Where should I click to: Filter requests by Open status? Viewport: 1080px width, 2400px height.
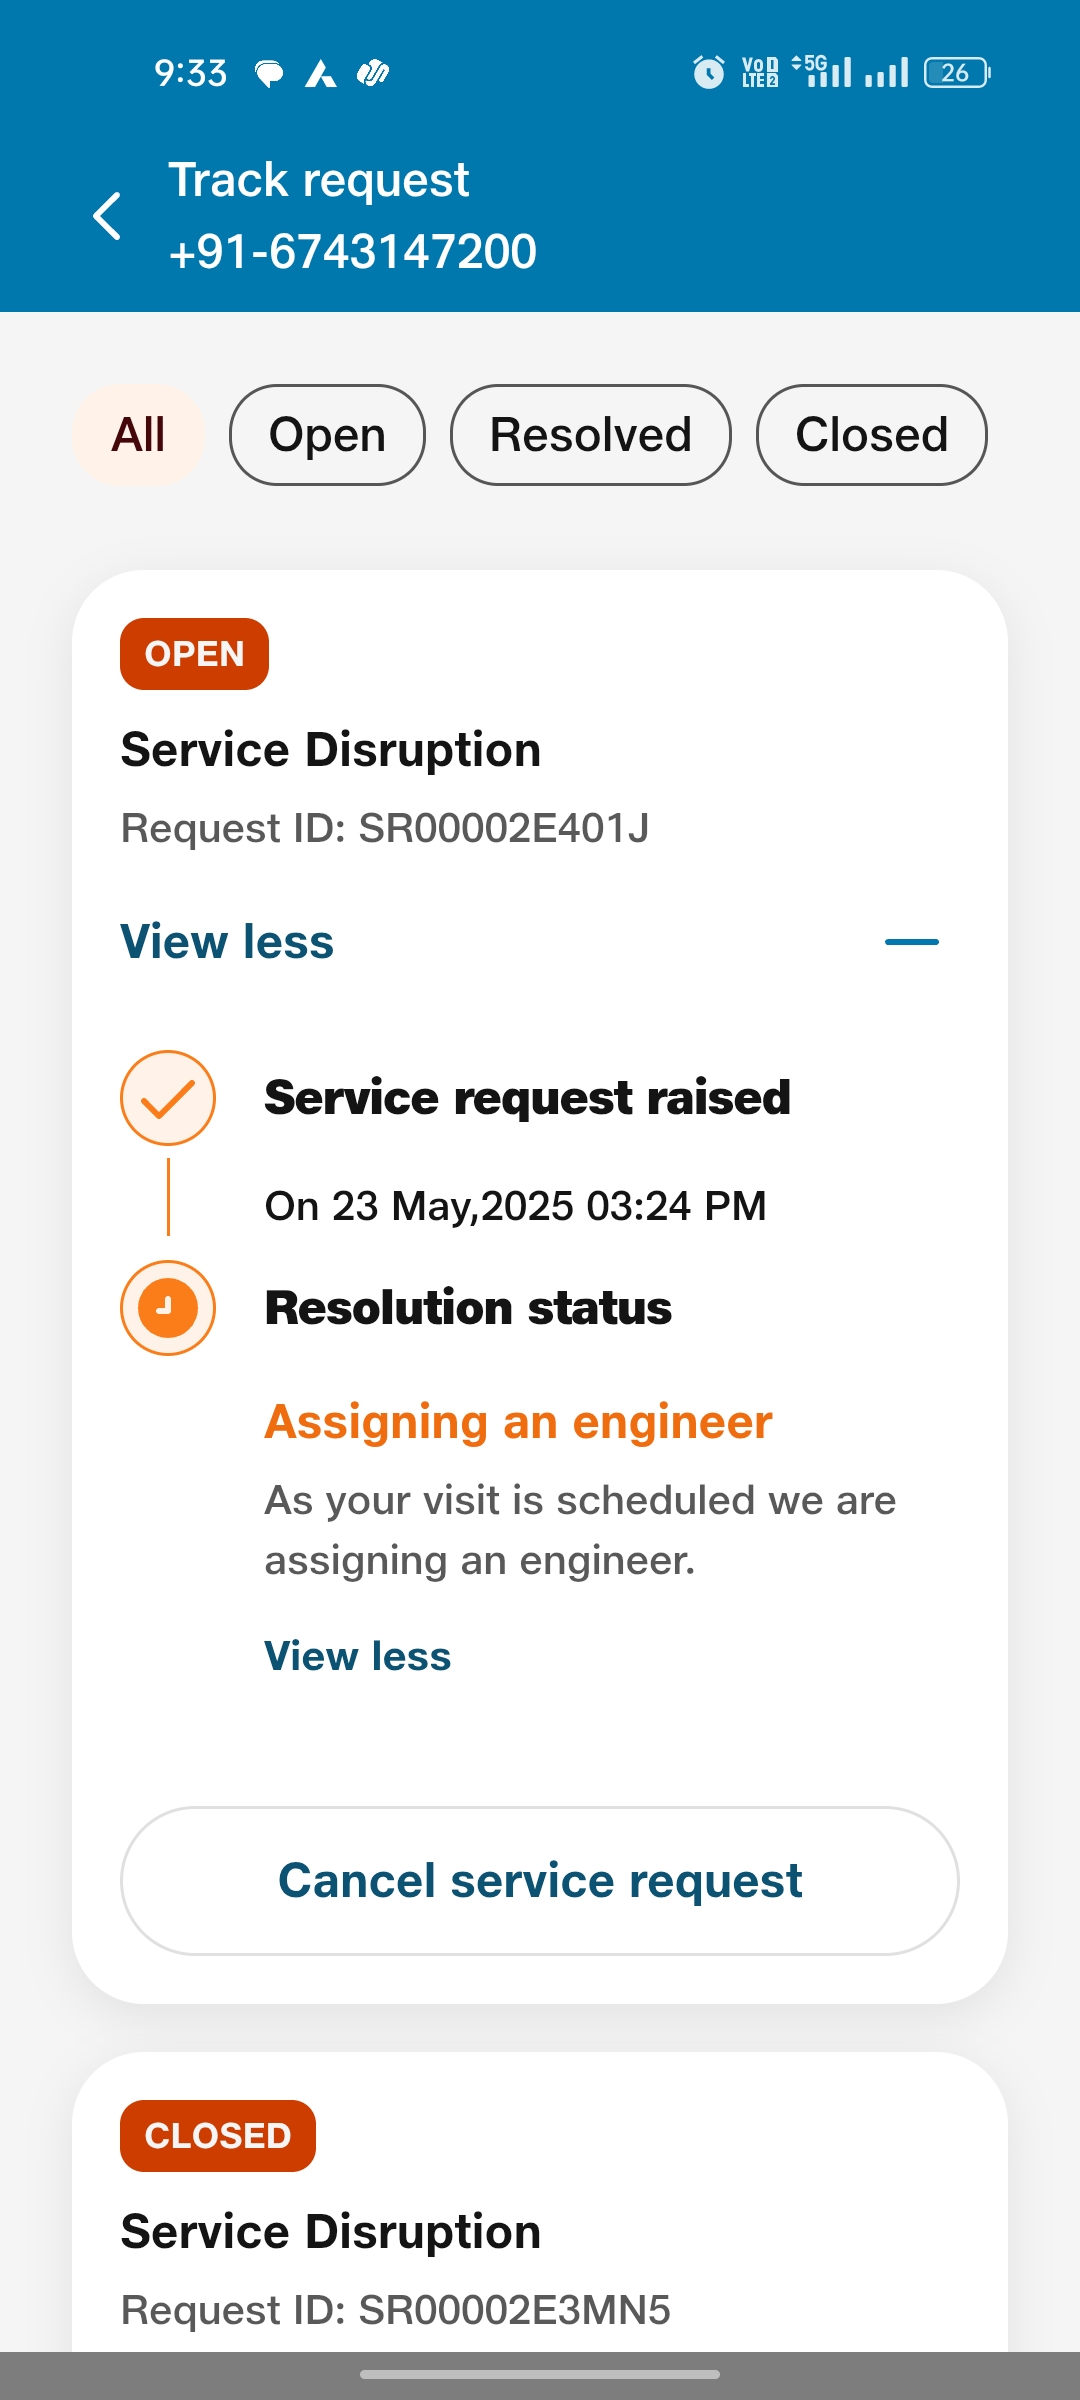(327, 435)
